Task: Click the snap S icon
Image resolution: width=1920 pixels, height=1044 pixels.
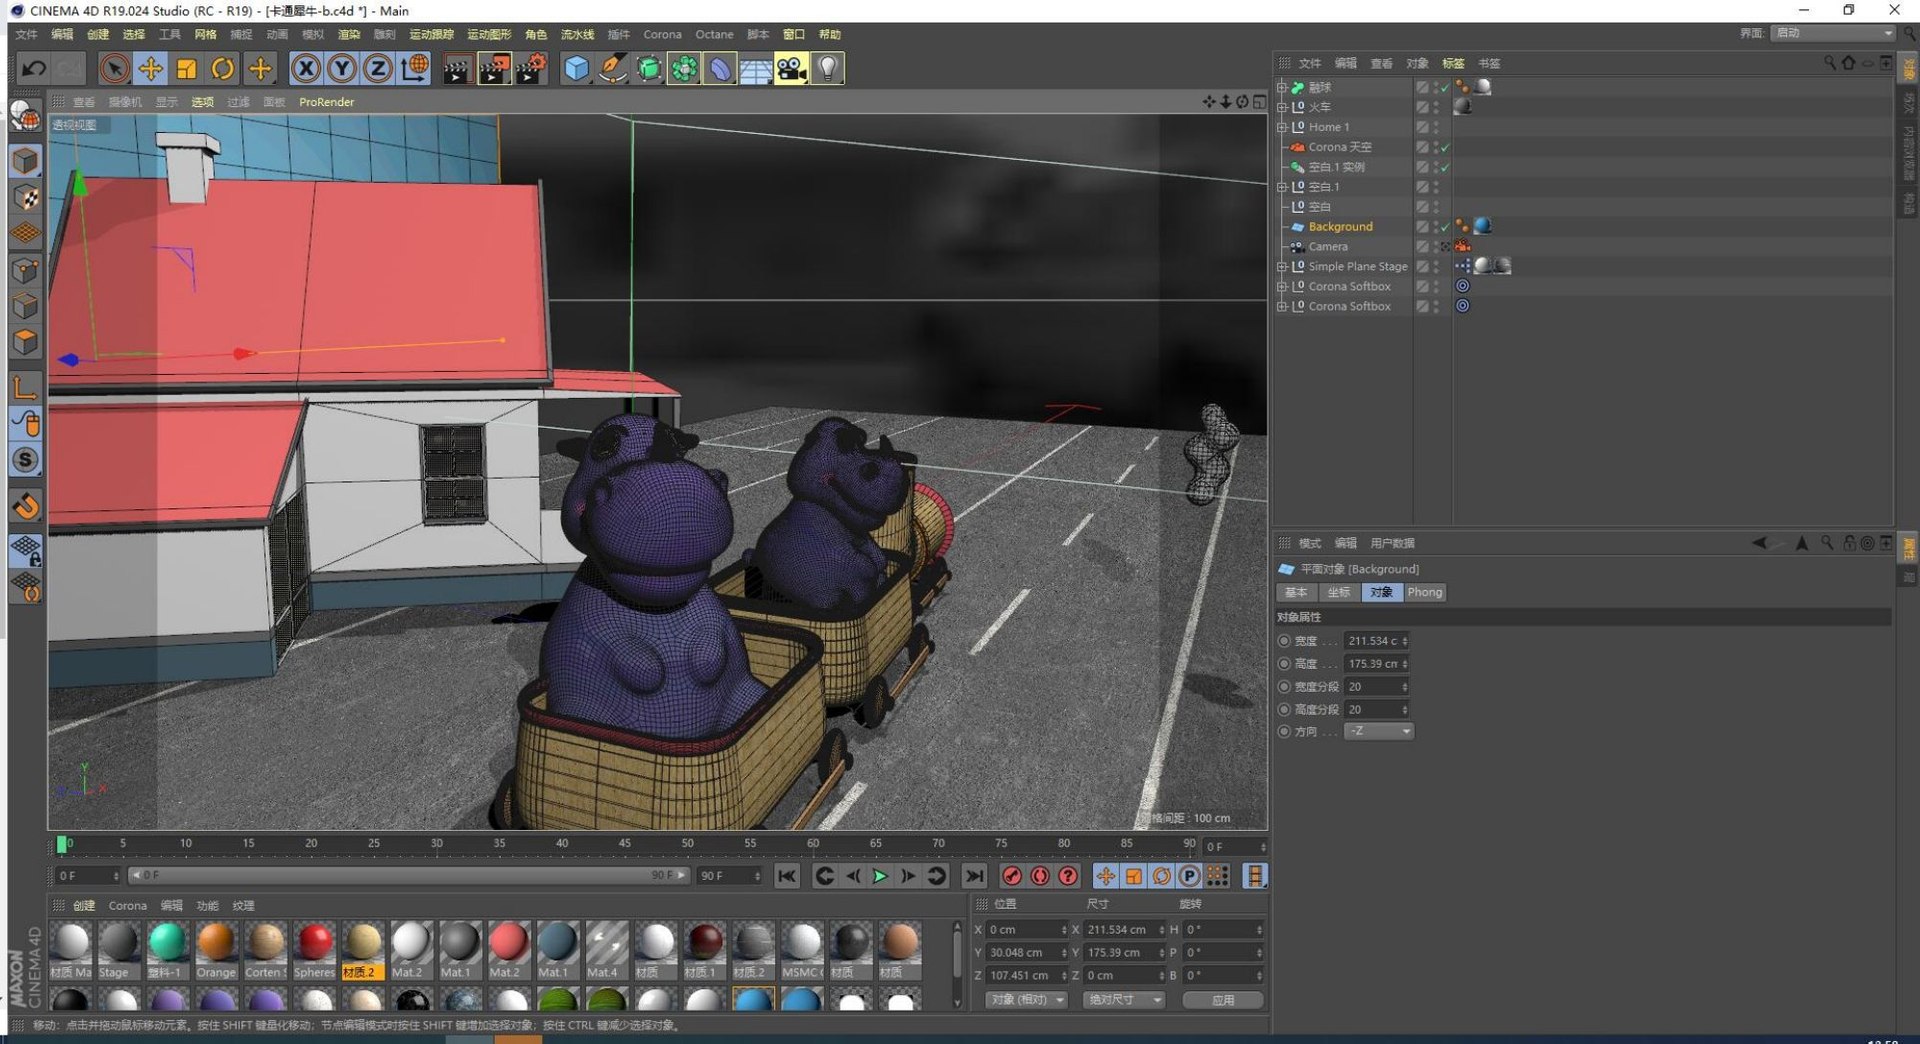Action: 26,460
